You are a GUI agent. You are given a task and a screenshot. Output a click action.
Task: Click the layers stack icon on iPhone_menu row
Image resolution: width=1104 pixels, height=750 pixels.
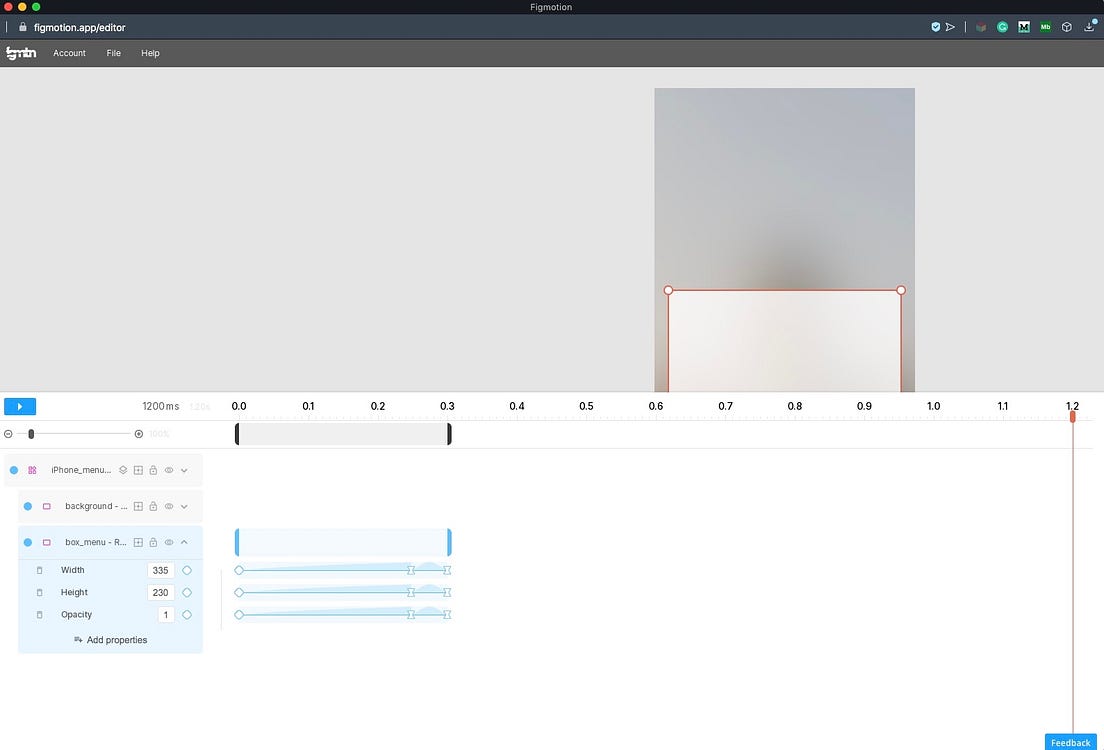pyautogui.click(x=123, y=470)
